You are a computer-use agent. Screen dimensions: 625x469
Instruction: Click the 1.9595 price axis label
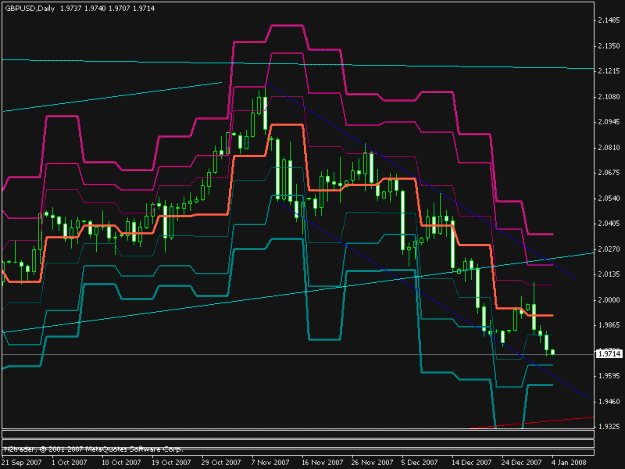click(609, 376)
